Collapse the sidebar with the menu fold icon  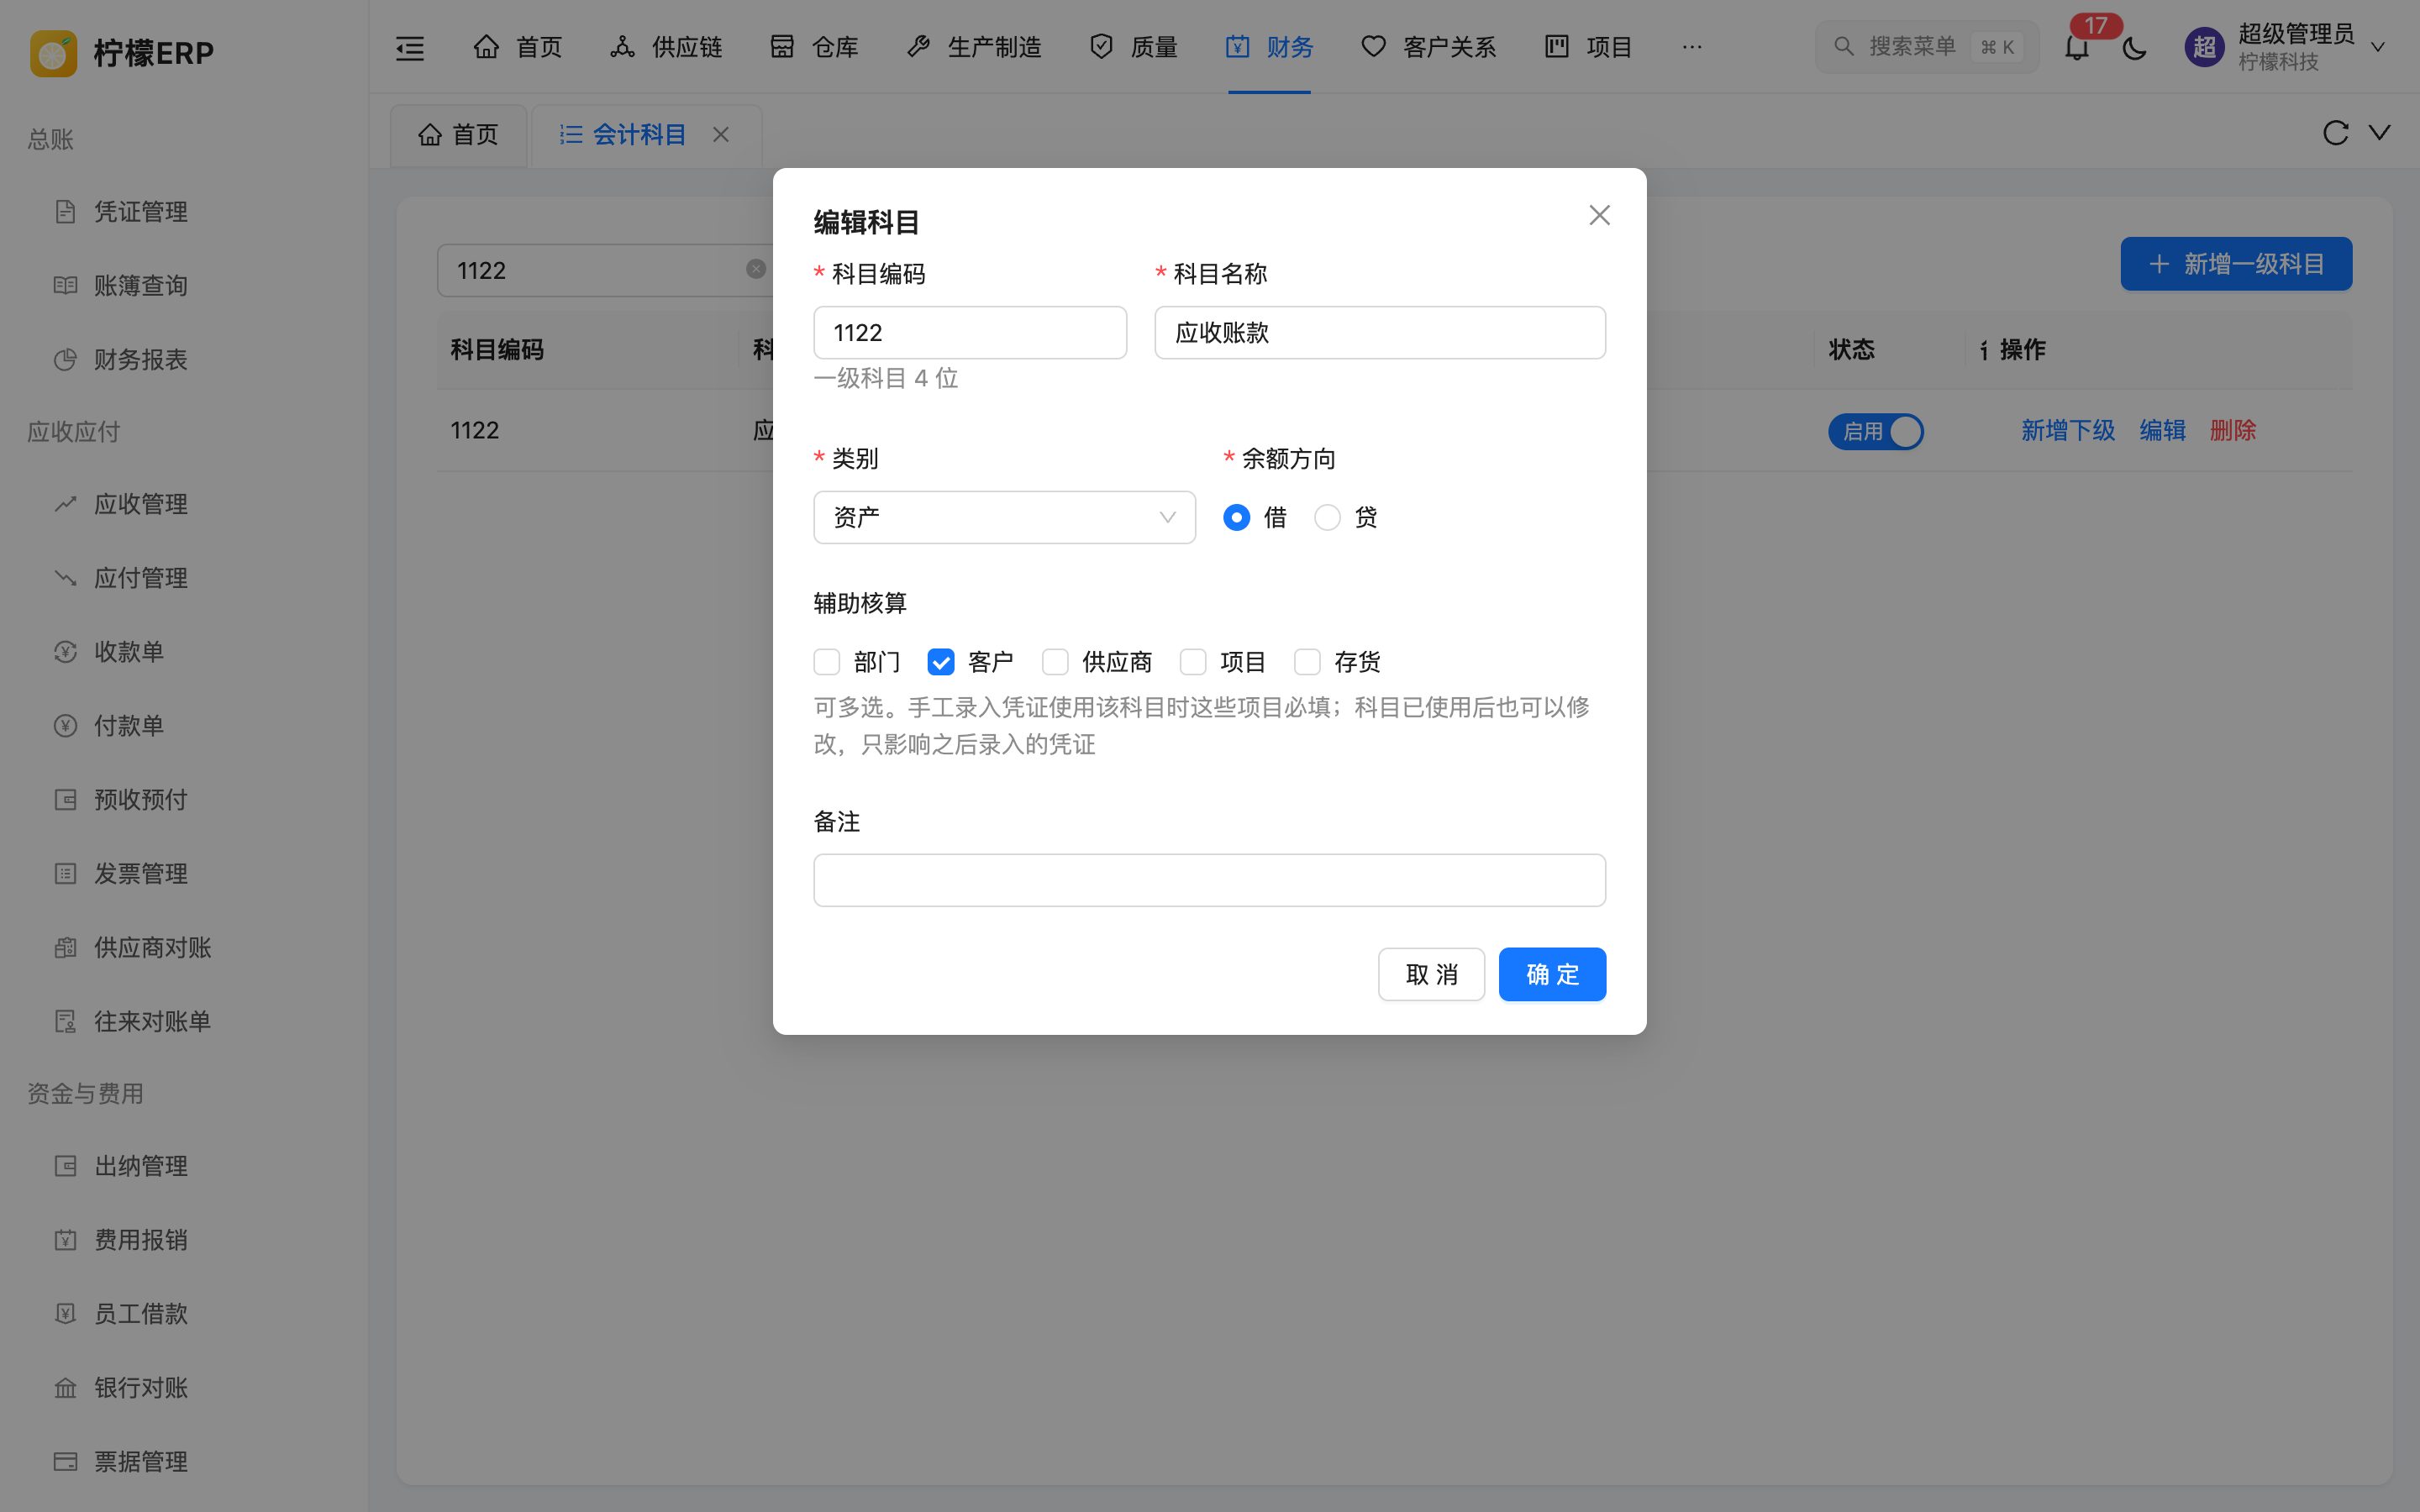[x=410, y=47]
